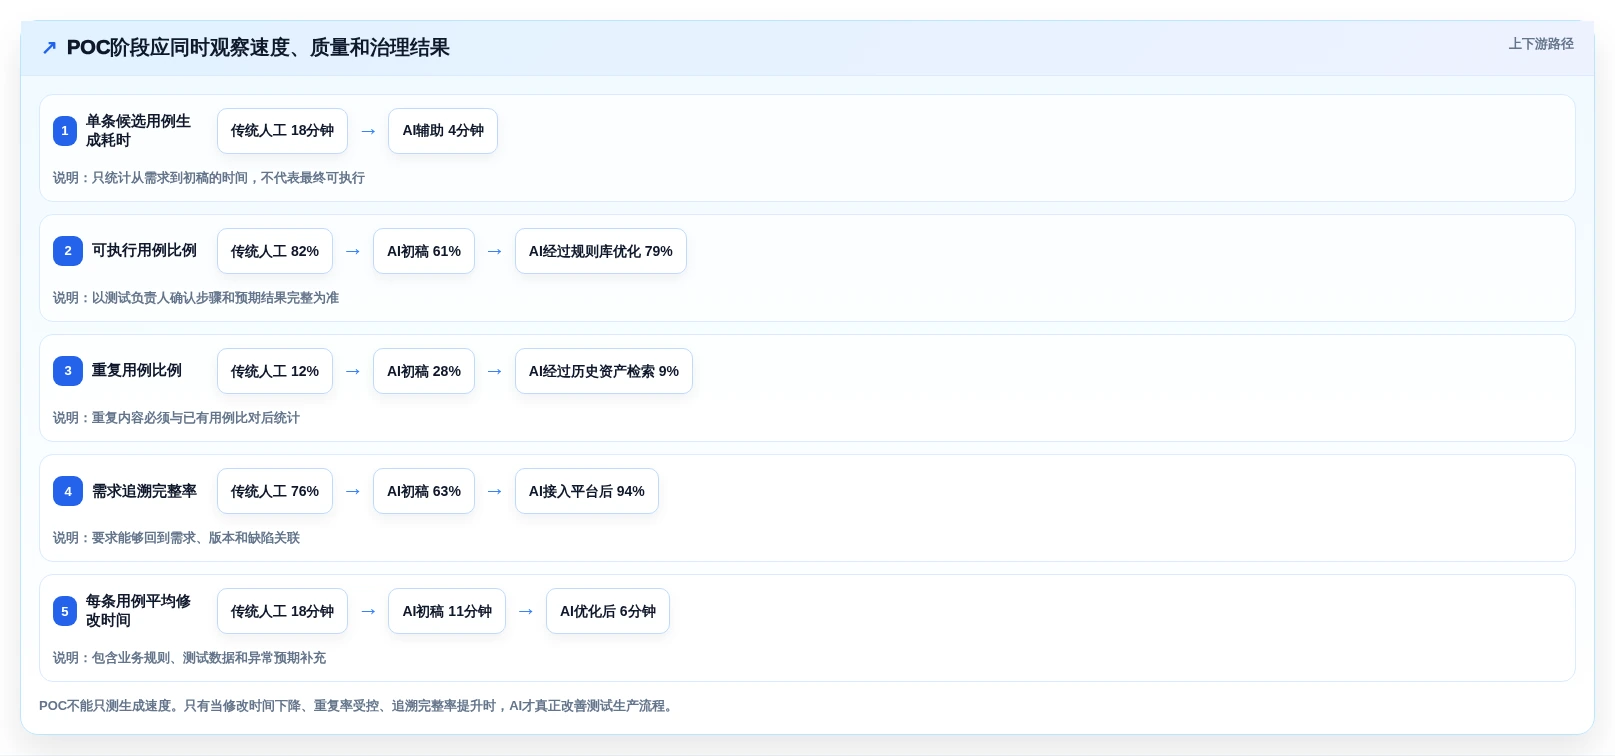The height and width of the screenshot is (756, 1615).
Task: Click the note 包含业务规则、测试数据和异常预期补充
Action: (189, 658)
